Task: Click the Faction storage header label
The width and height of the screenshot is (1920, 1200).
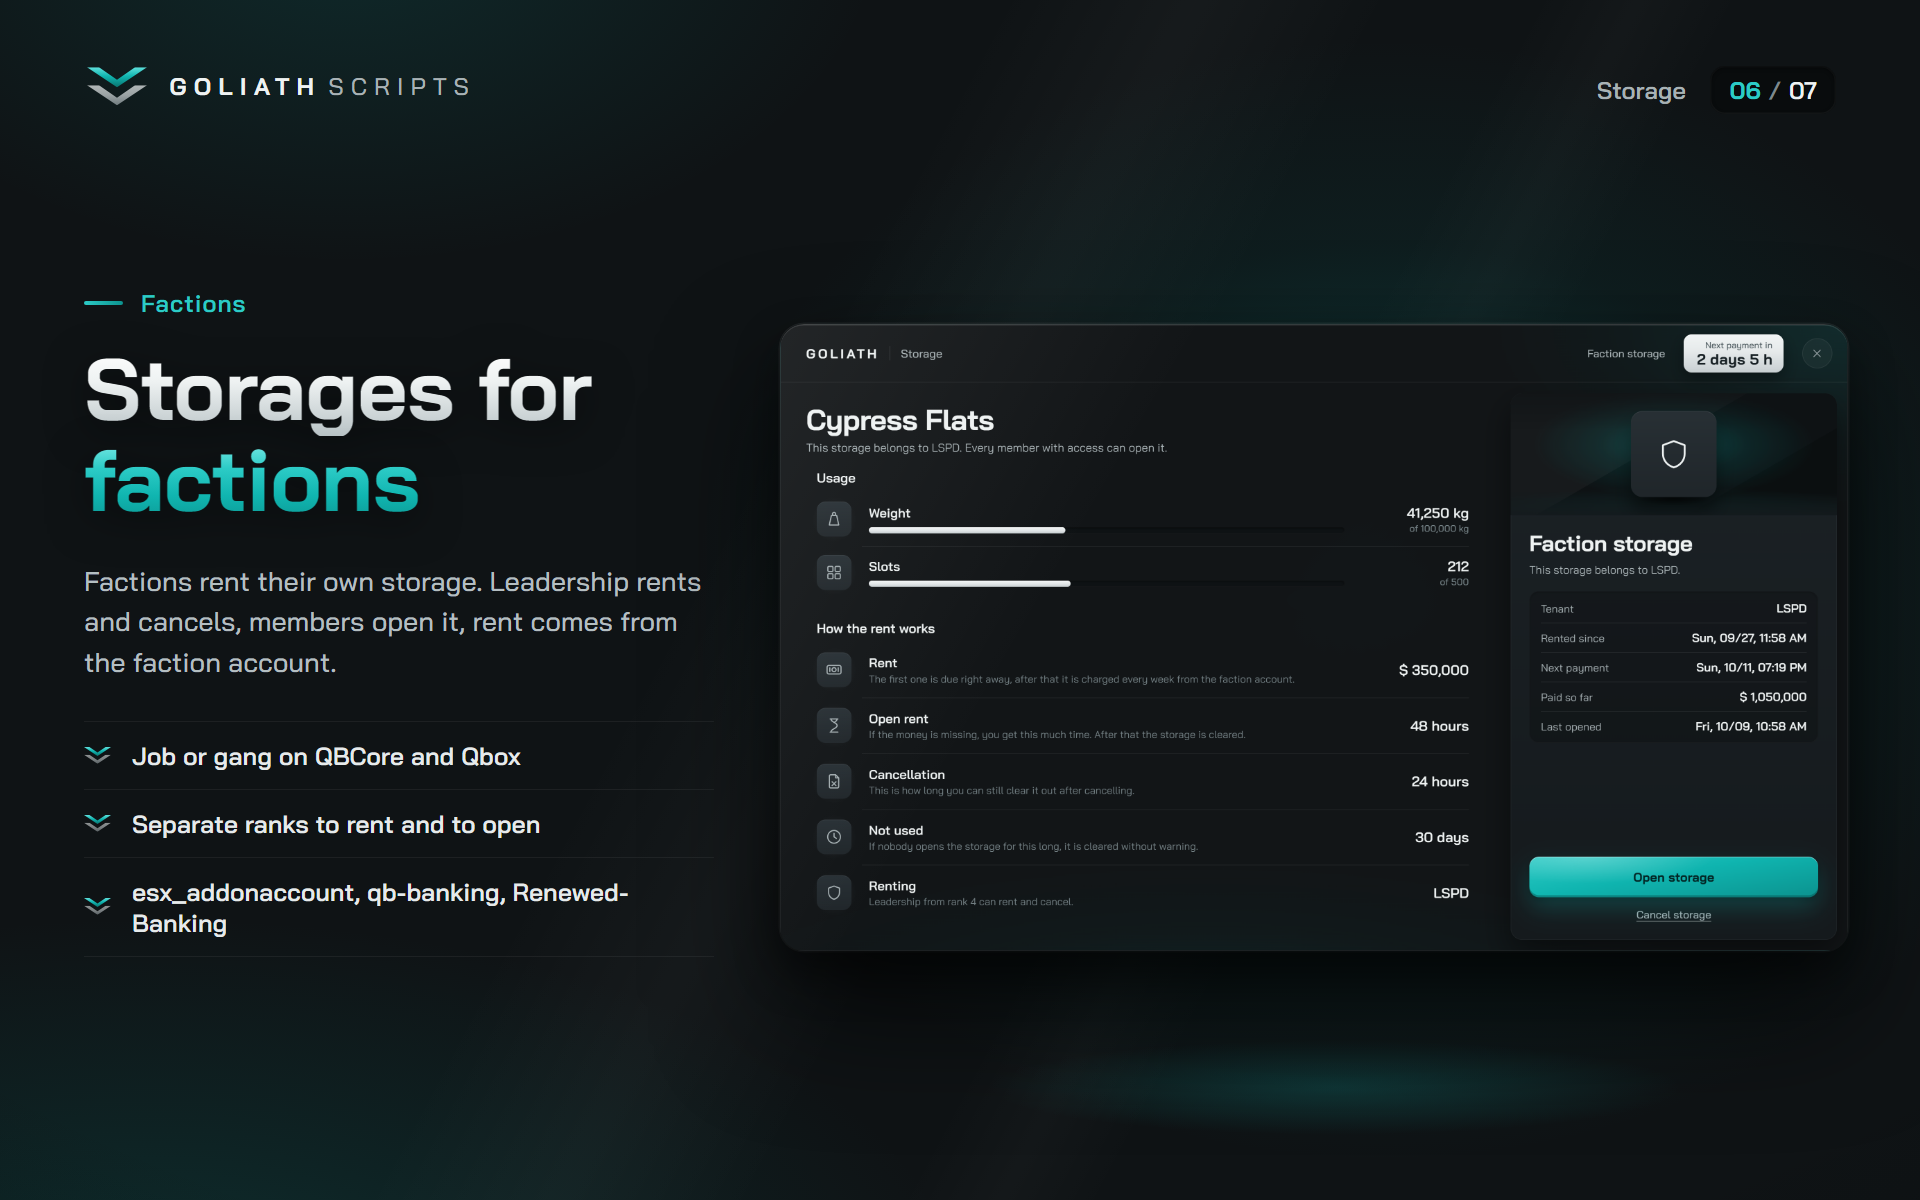Action: pyautogui.click(x=1626, y=354)
